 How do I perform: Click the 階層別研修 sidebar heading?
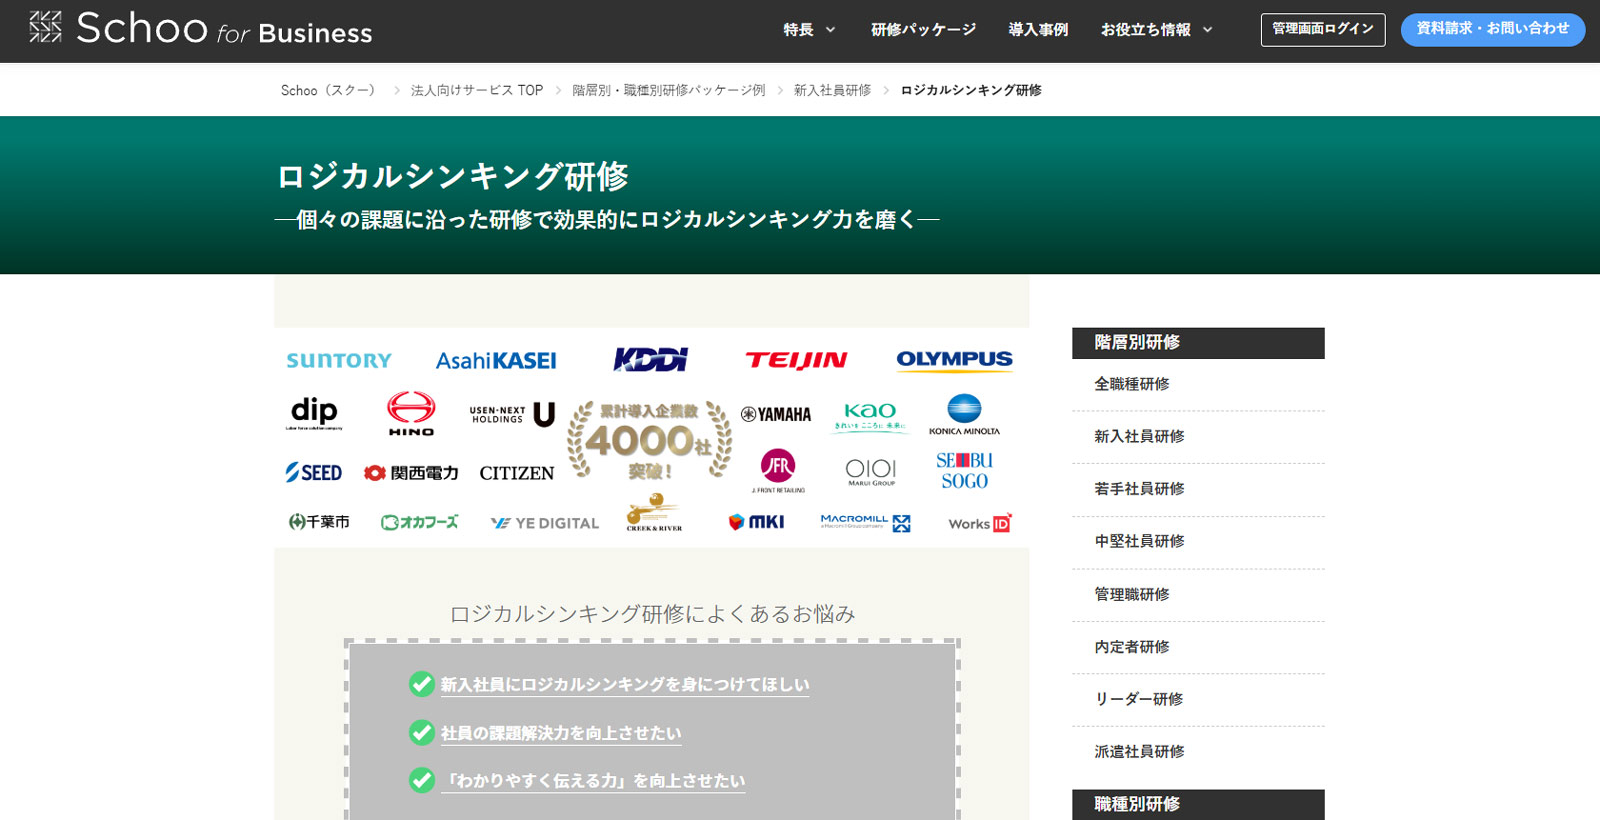click(1198, 343)
